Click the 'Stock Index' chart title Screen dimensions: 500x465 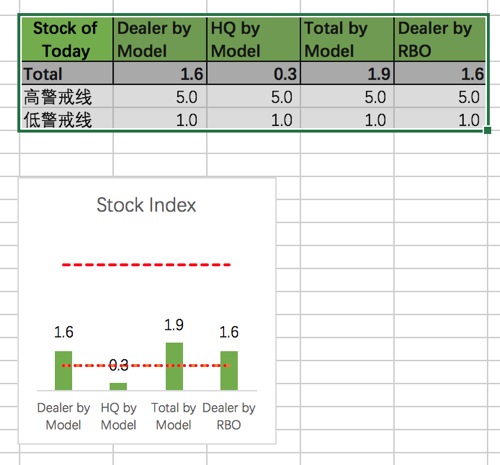click(x=146, y=205)
